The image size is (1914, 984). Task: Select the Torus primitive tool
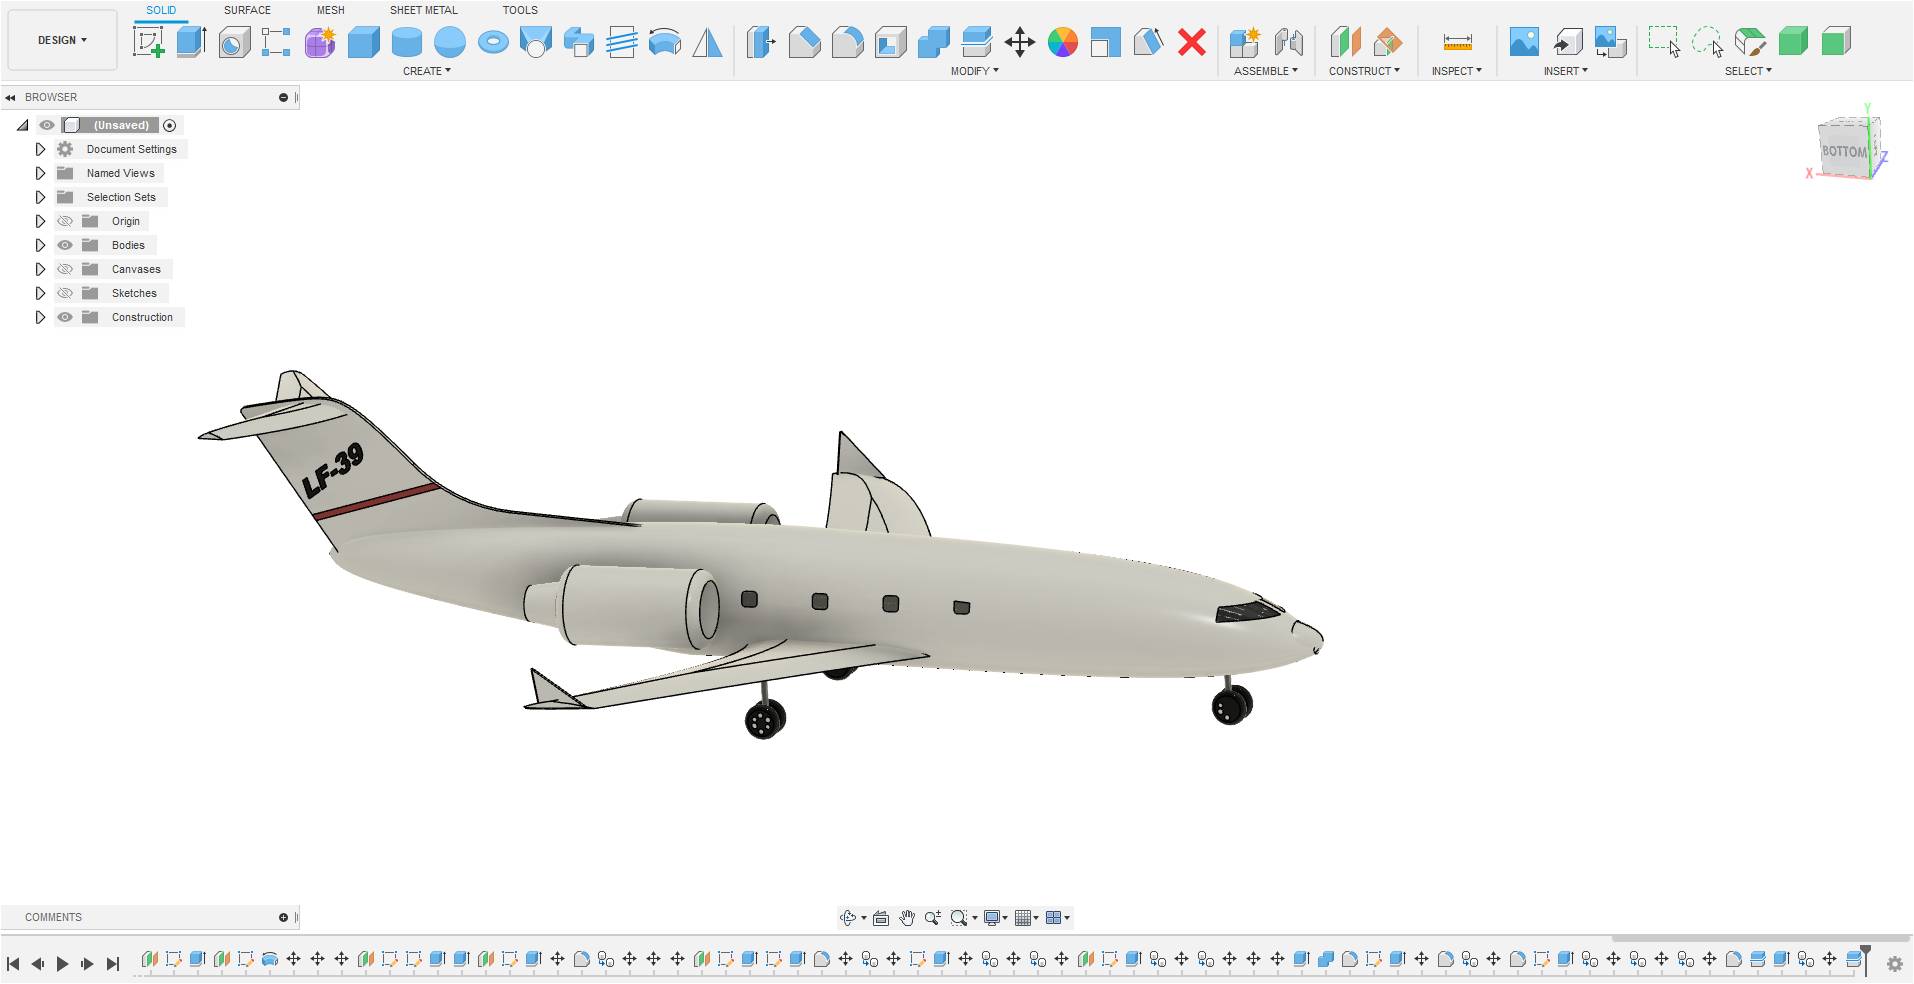tap(493, 42)
